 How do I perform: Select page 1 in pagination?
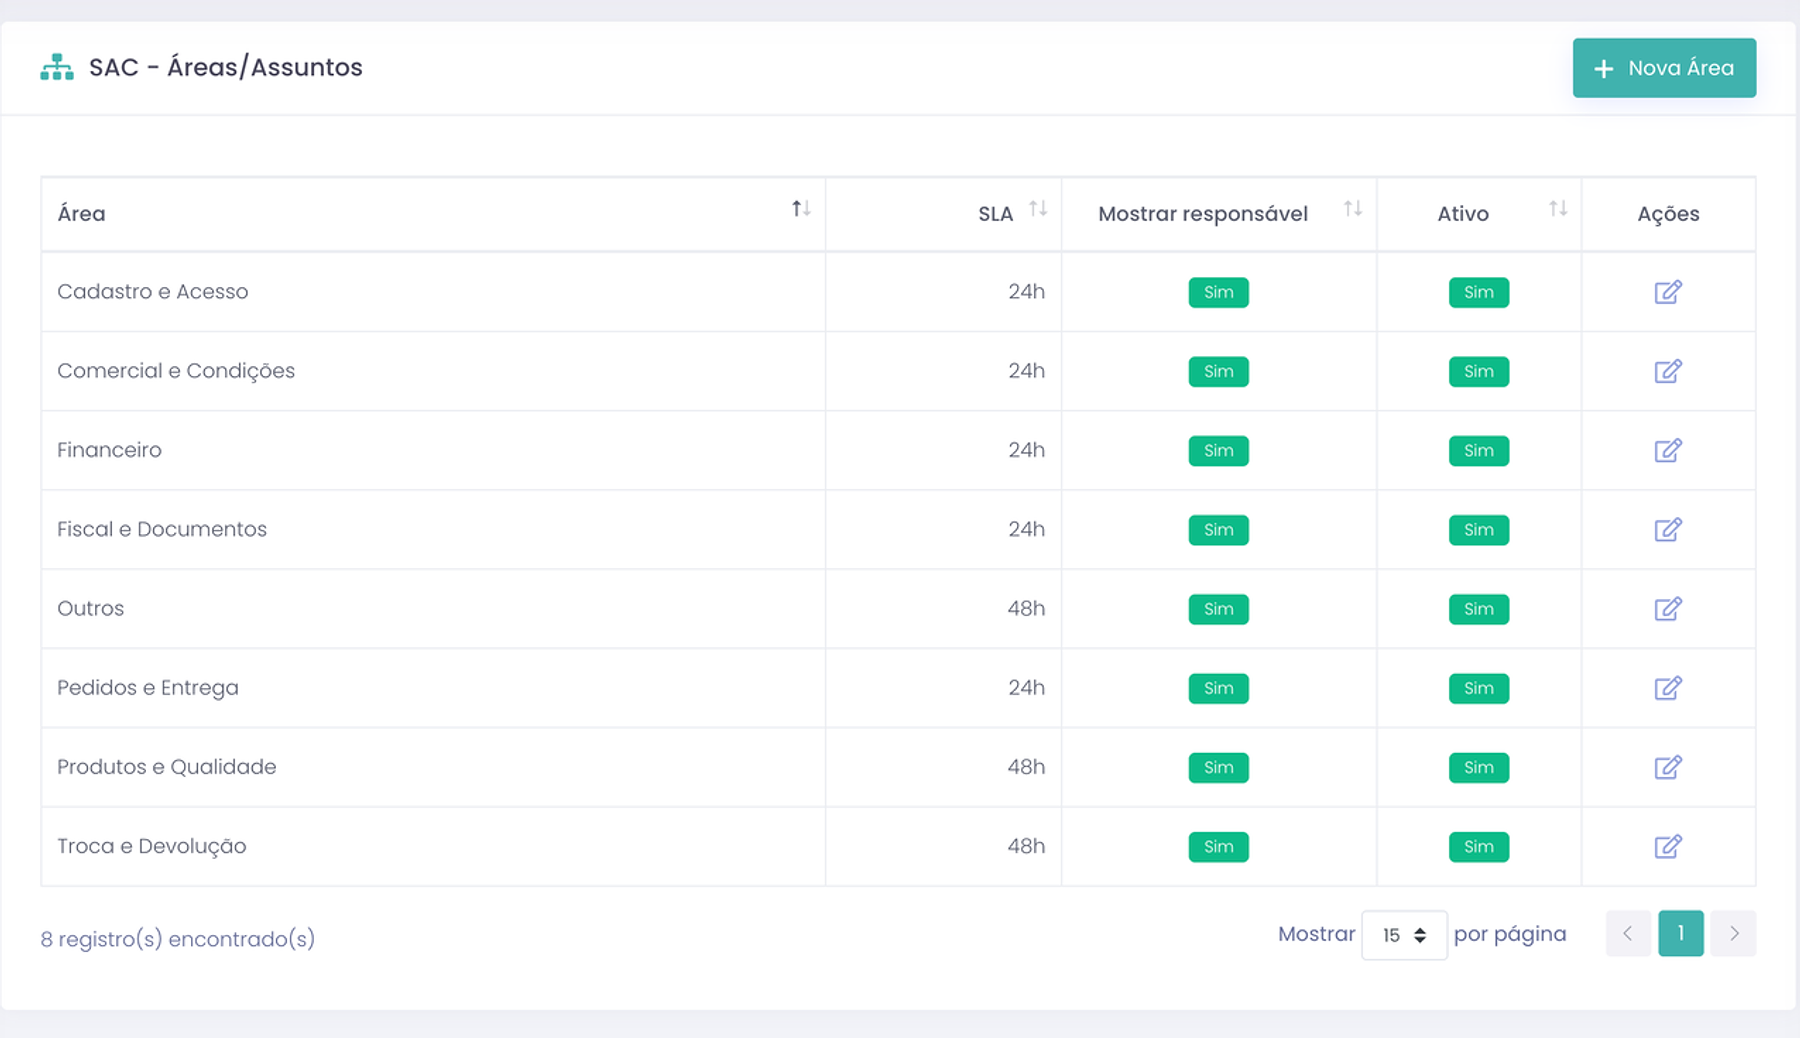pos(1681,933)
